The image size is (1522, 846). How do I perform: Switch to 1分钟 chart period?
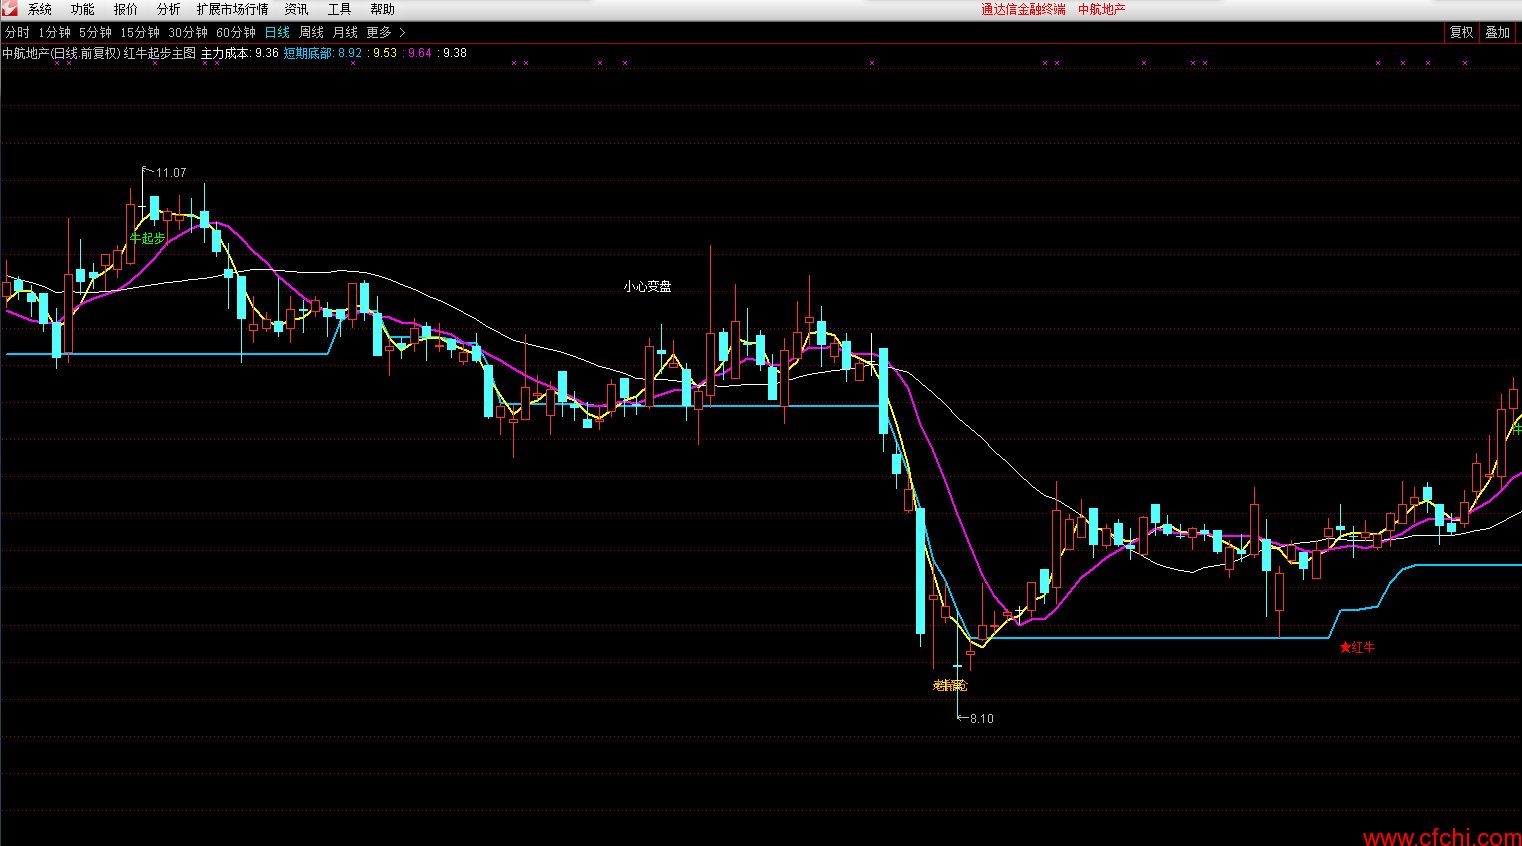click(54, 33)
